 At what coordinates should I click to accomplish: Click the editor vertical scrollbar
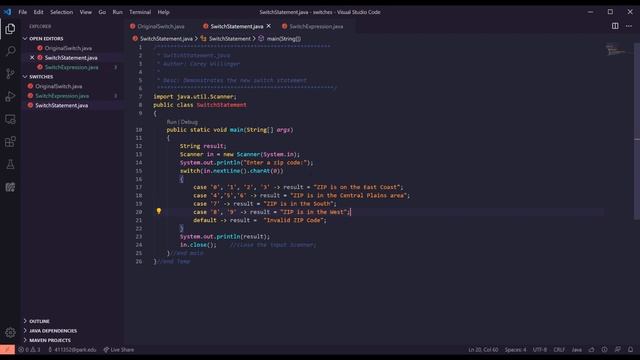(x=637, y=131)
